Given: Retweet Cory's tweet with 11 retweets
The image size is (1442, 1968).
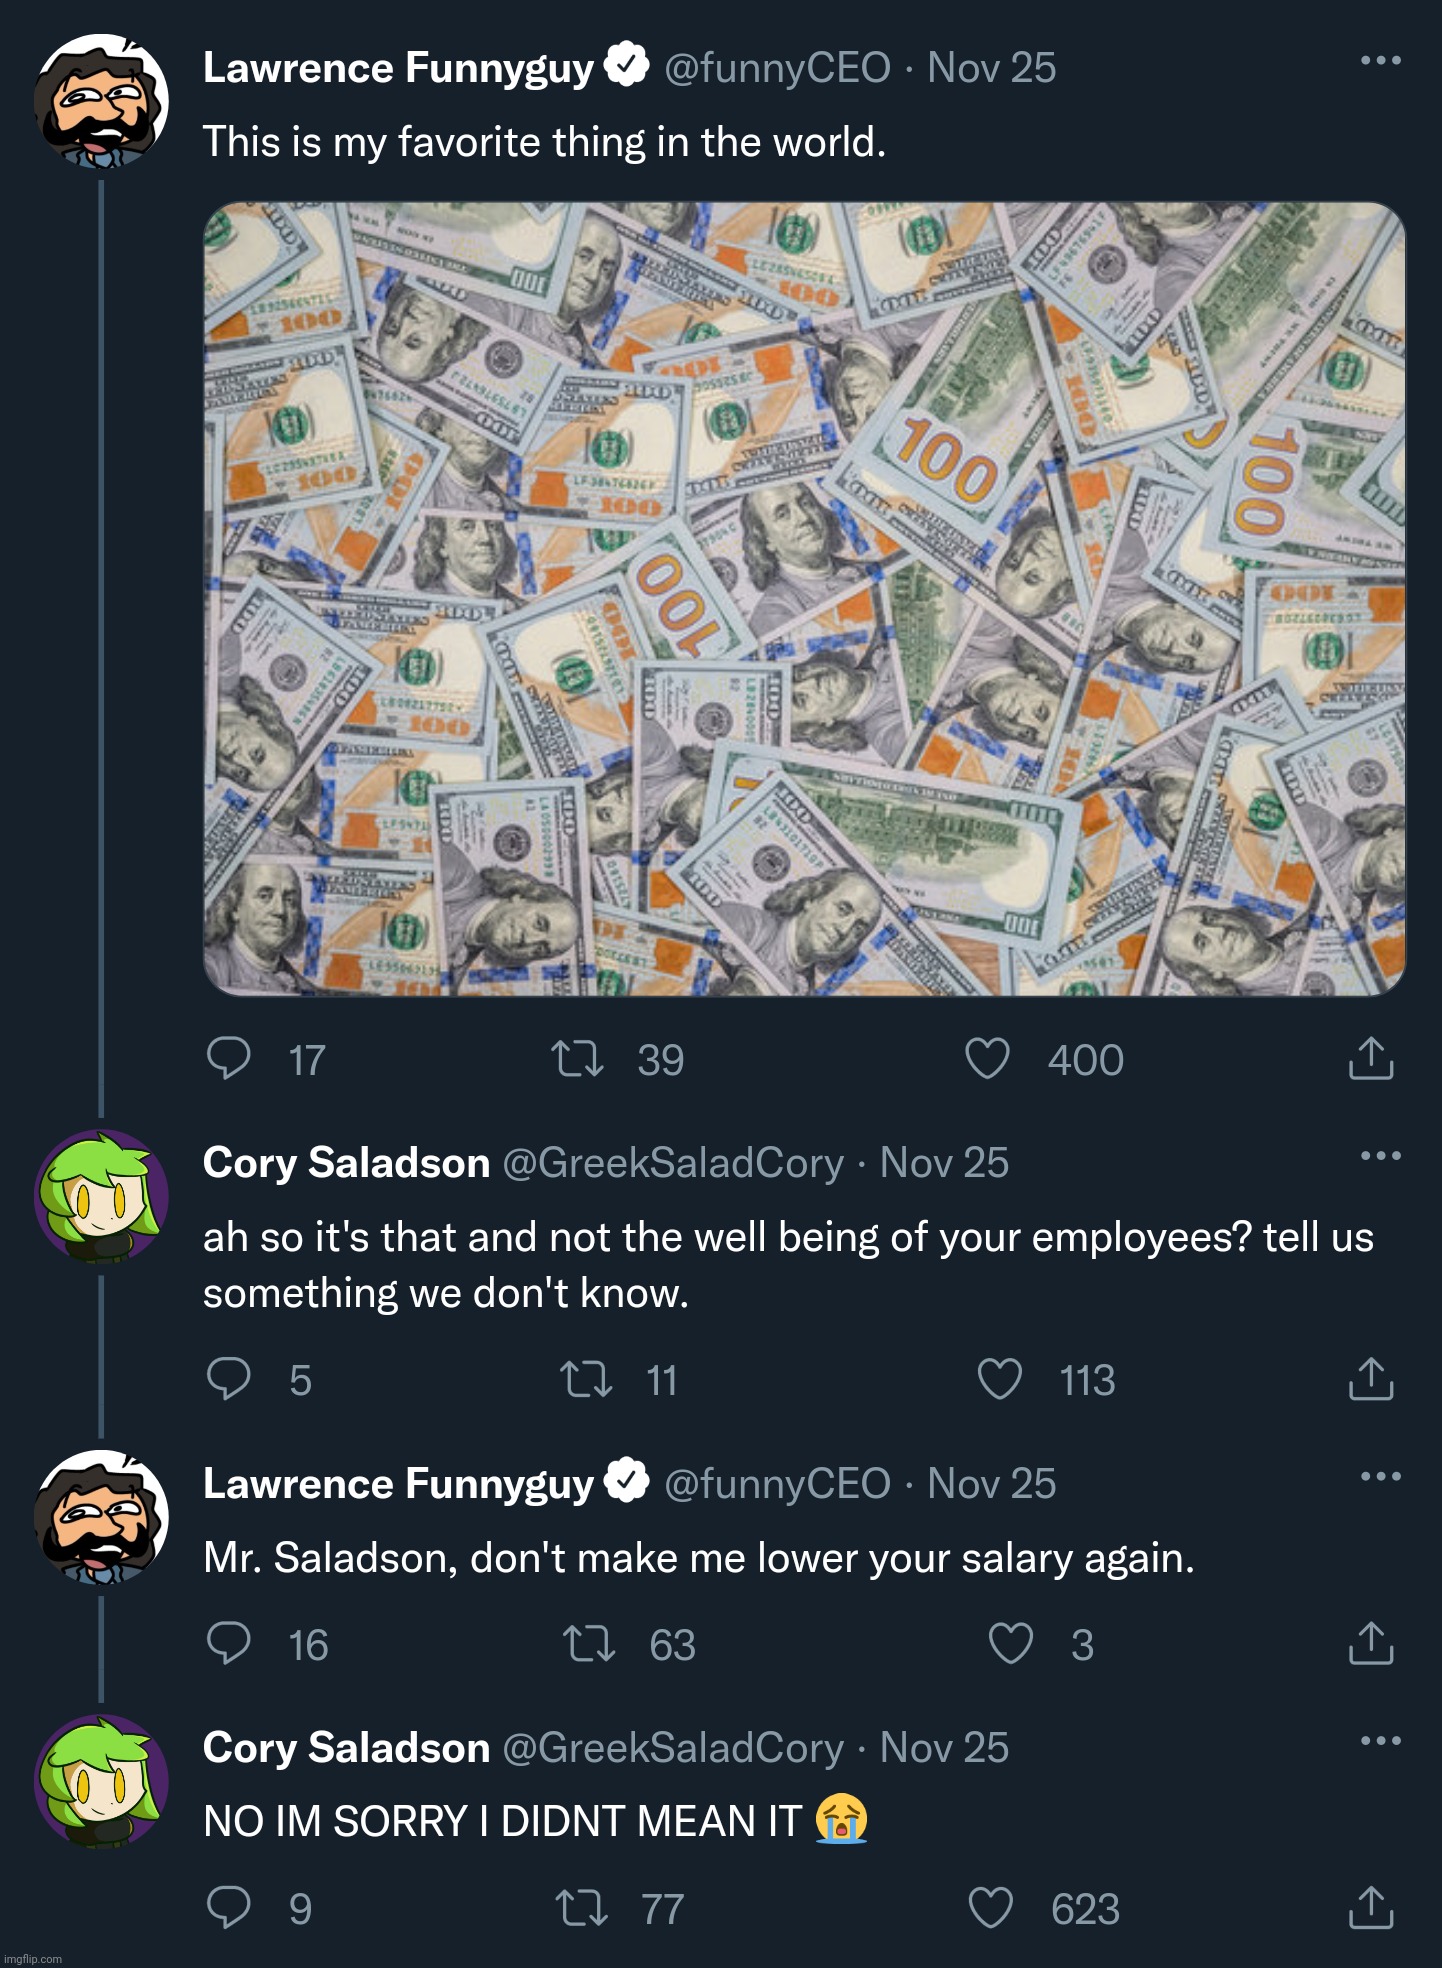Looking at the screenshot, I should tap(586, 1379).
